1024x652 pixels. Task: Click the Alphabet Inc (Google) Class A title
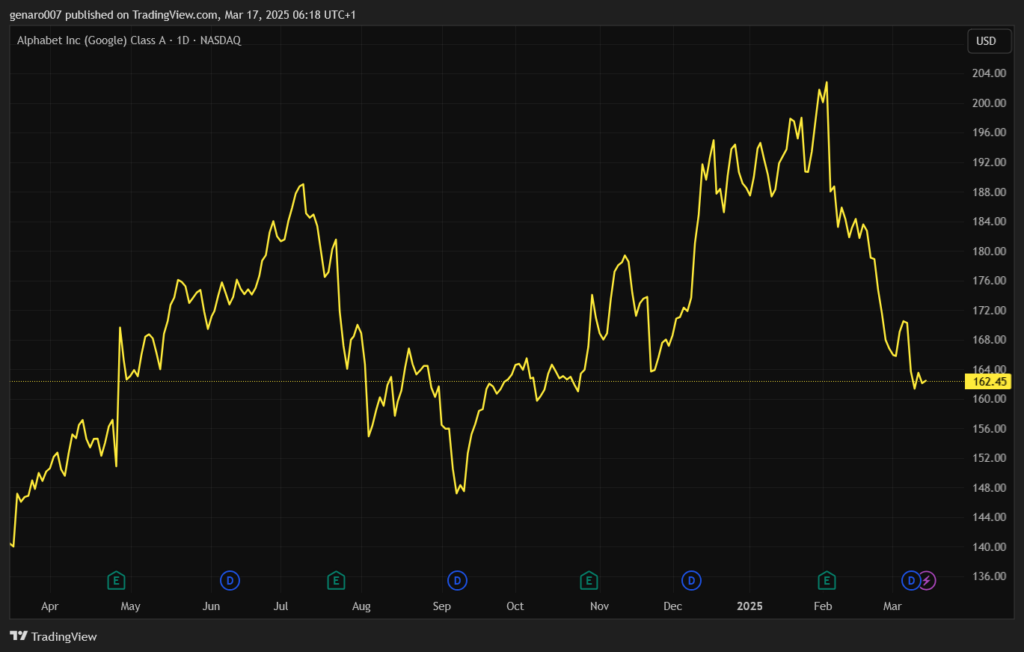(129, 40)
